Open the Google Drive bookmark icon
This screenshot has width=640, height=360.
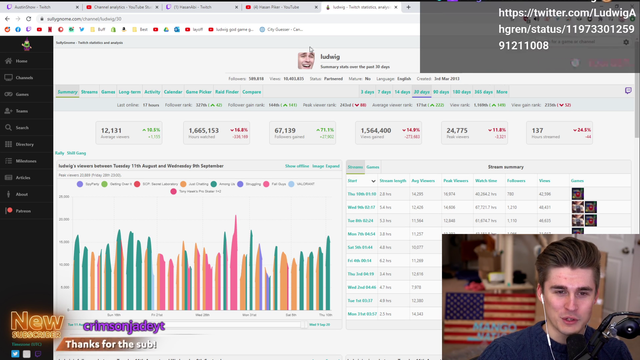click(x=166, y=29)
